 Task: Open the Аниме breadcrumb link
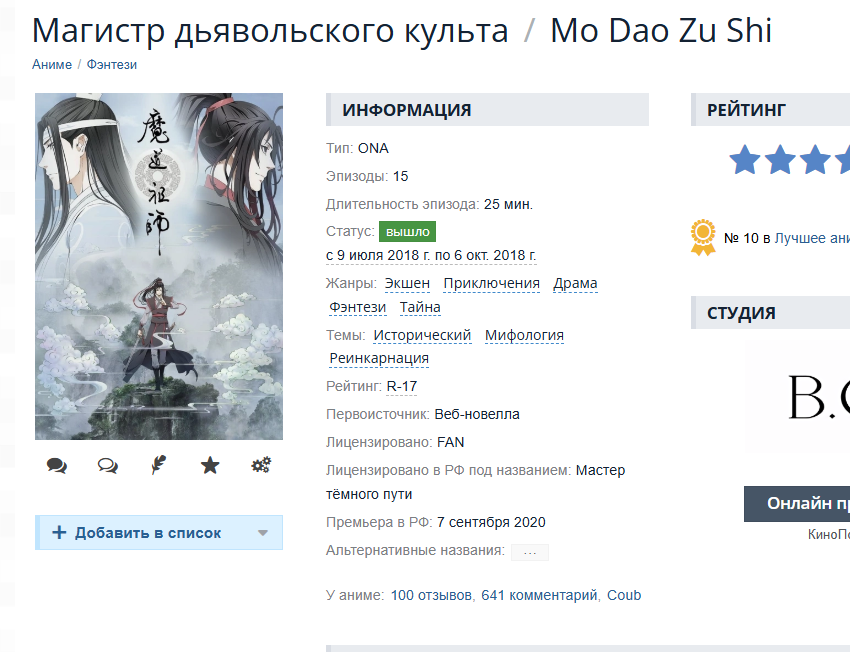click(52, 64)
